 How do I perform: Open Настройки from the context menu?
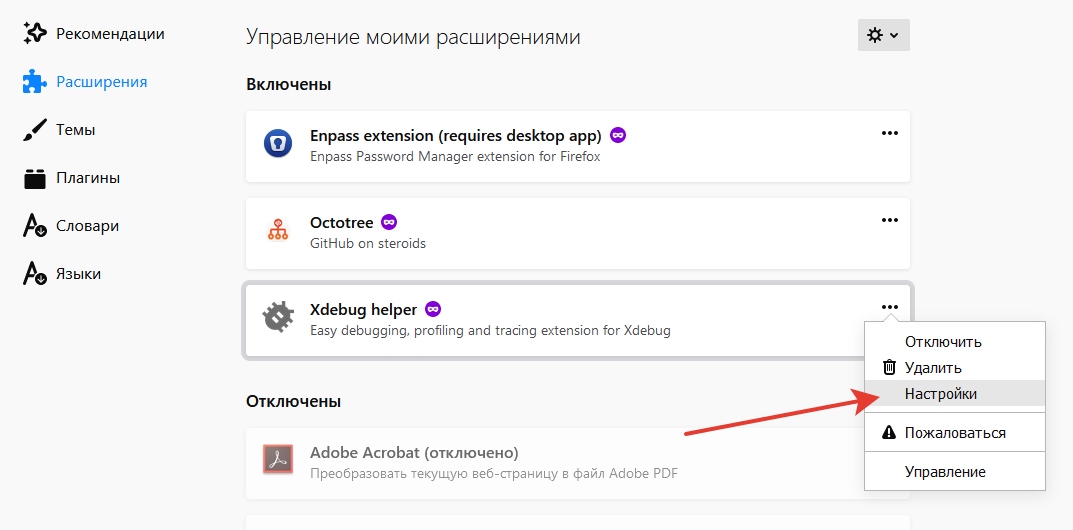coord(955,394)
